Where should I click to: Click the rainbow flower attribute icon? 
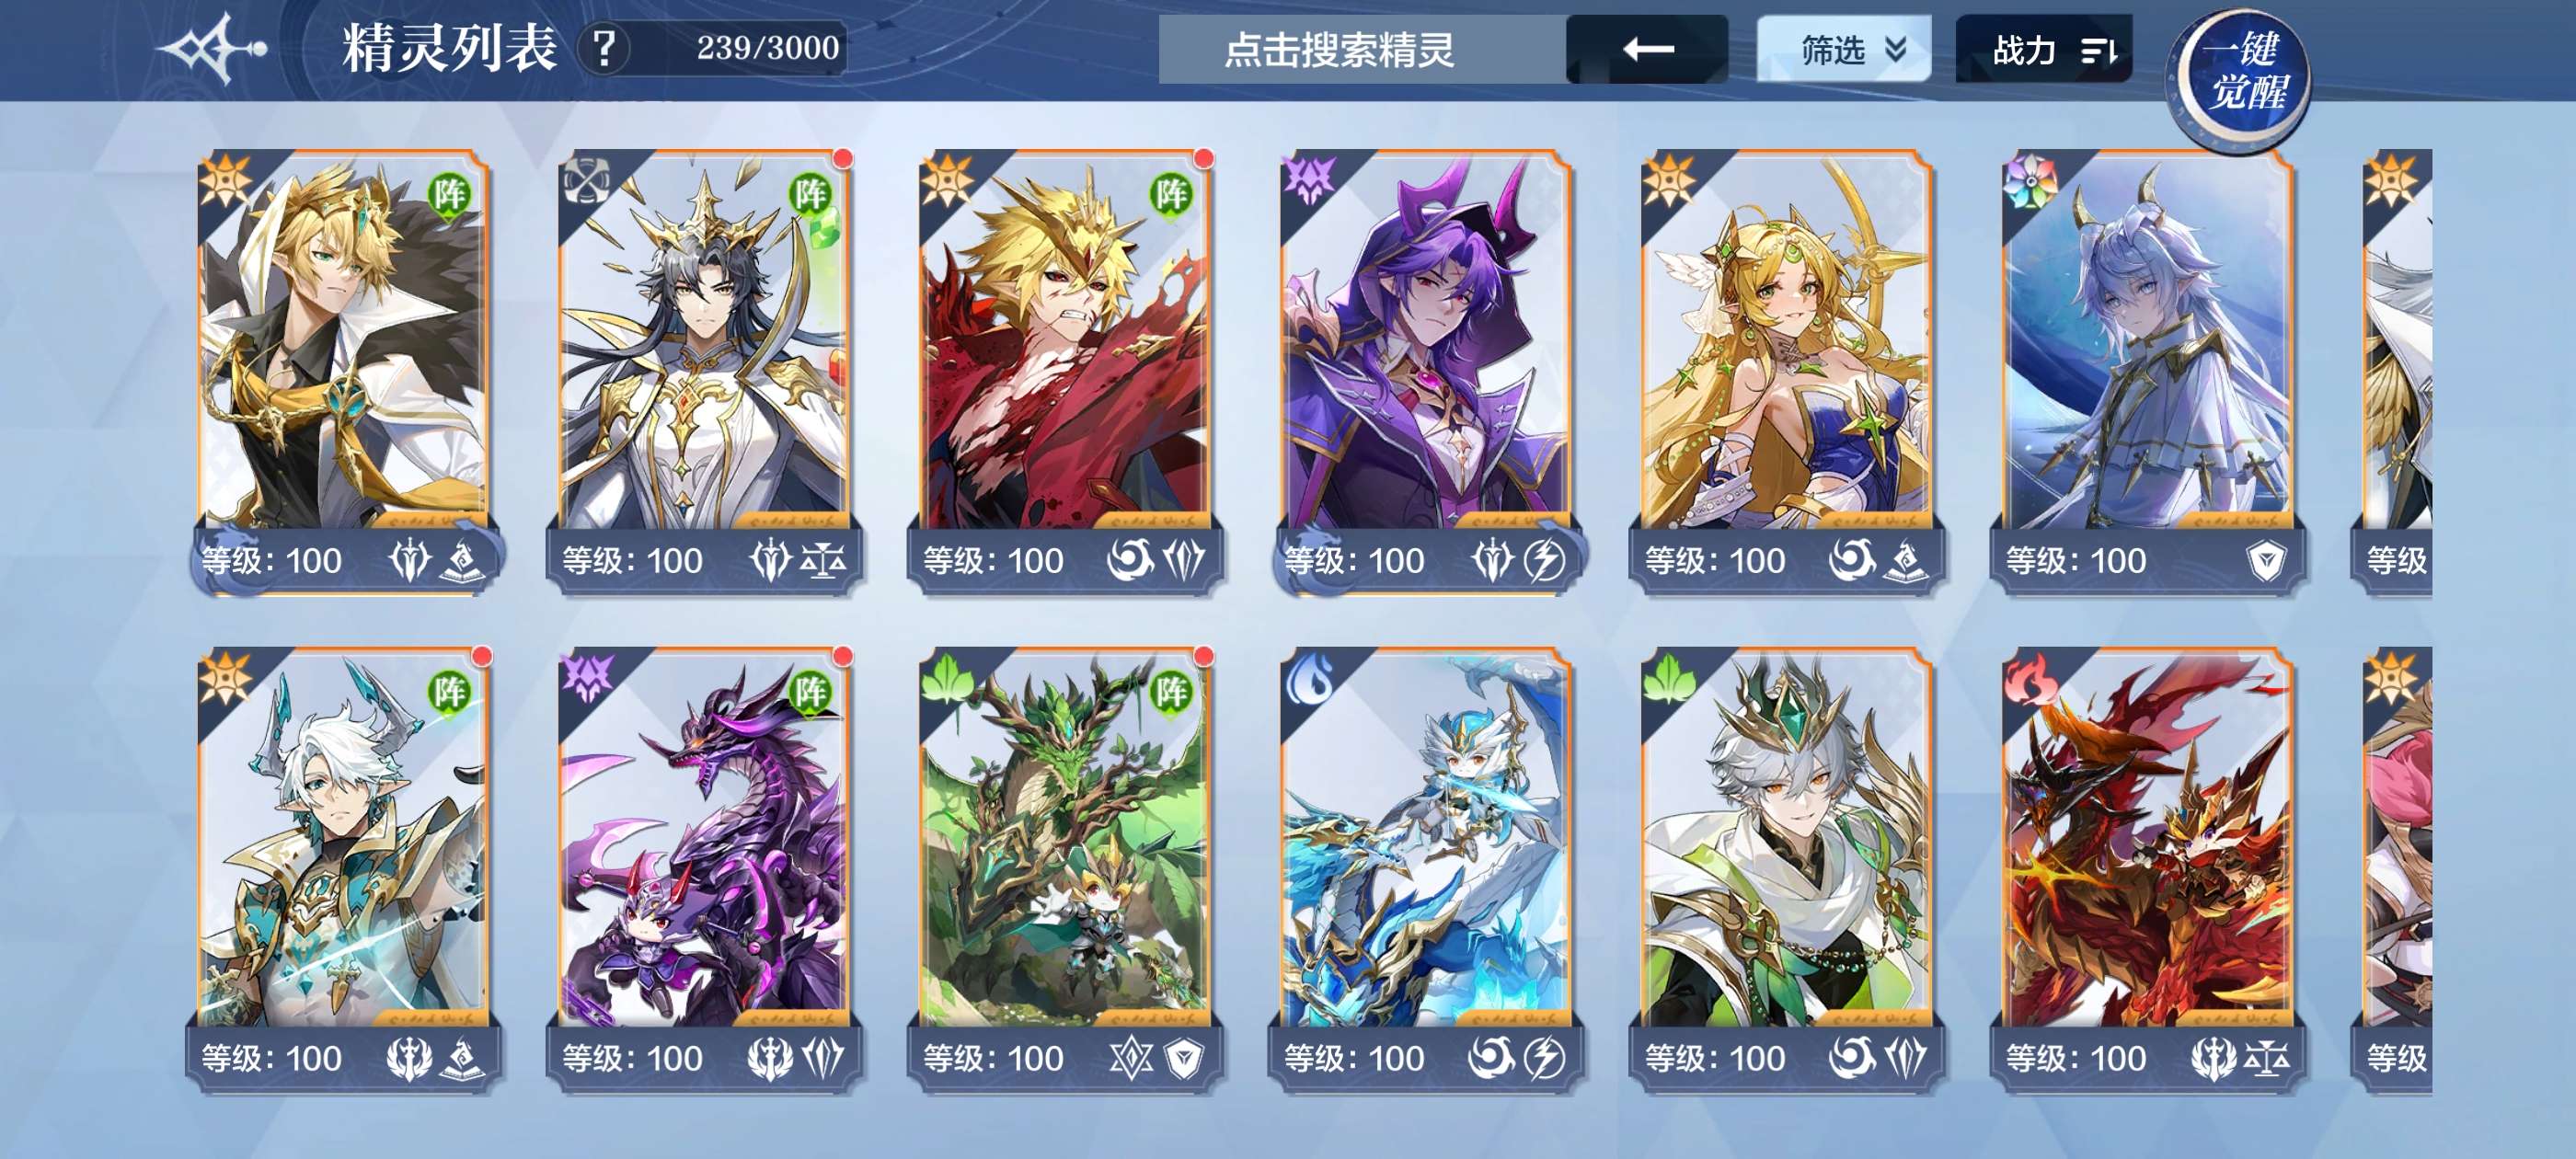(2028, 181)
